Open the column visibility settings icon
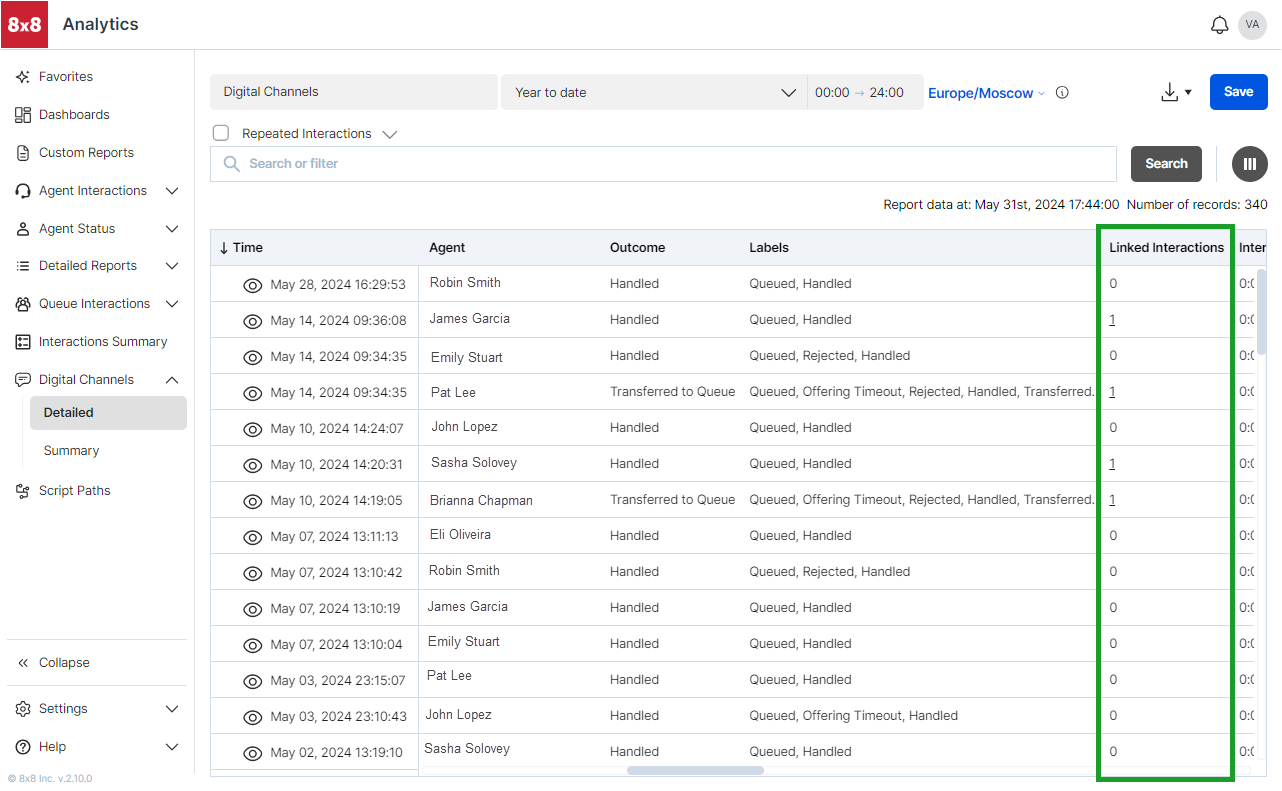1282x791 pixels. pyautogui.click(x=1249, y=163)
